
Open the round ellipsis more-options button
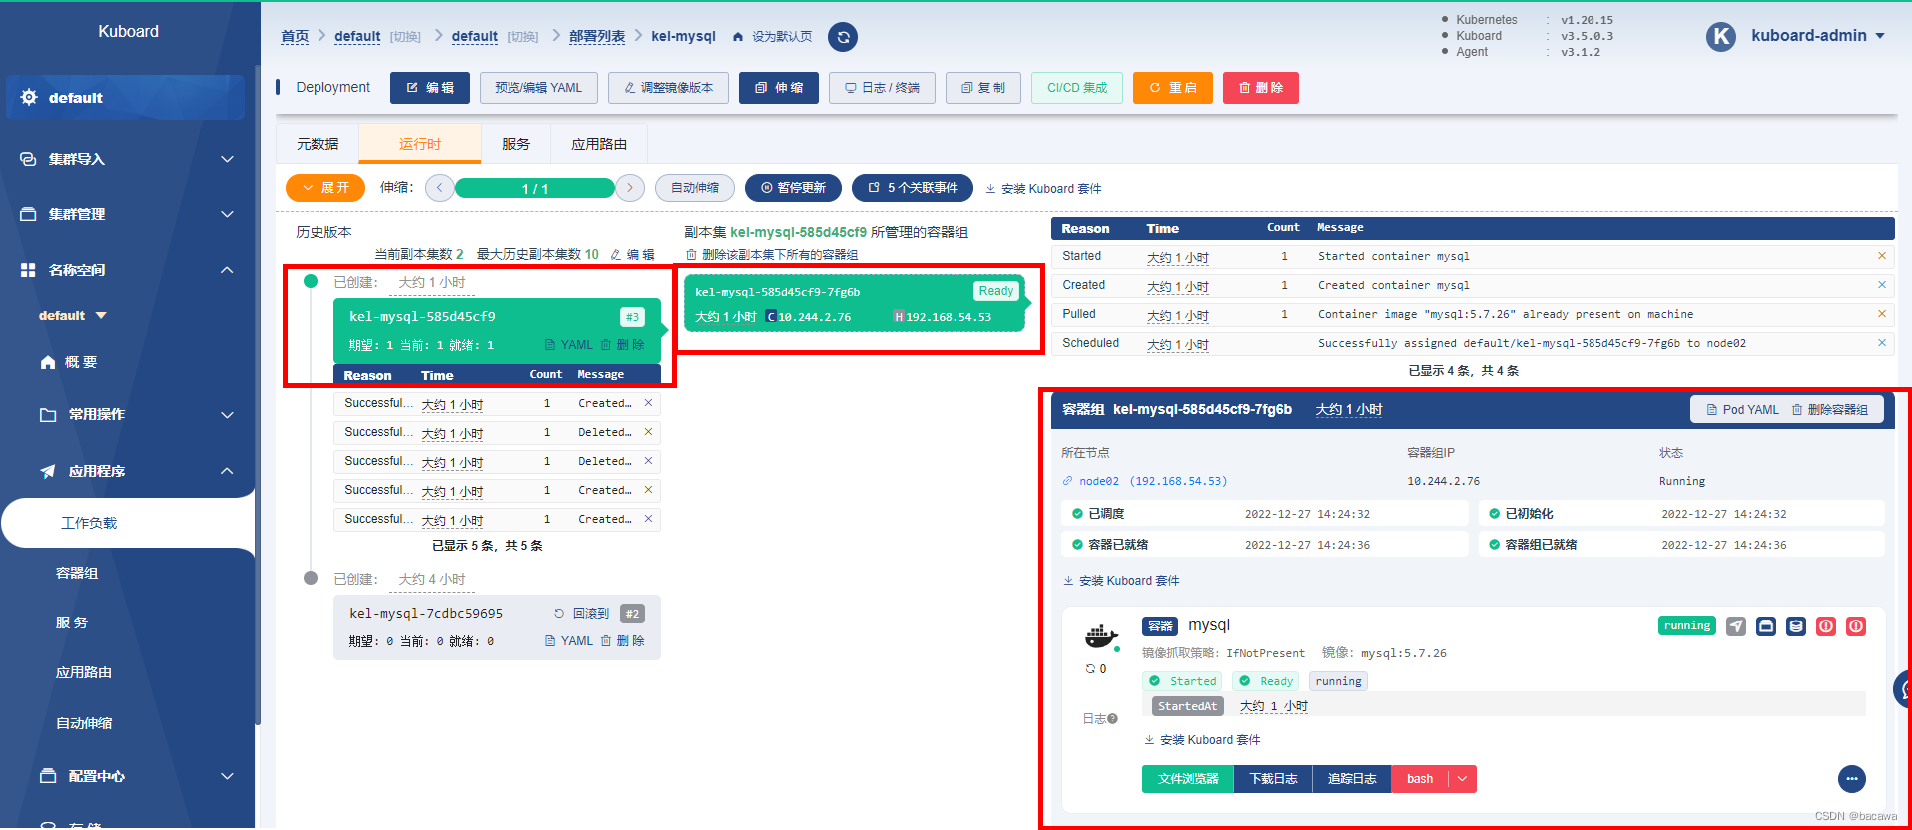[x=1852, y=779]
